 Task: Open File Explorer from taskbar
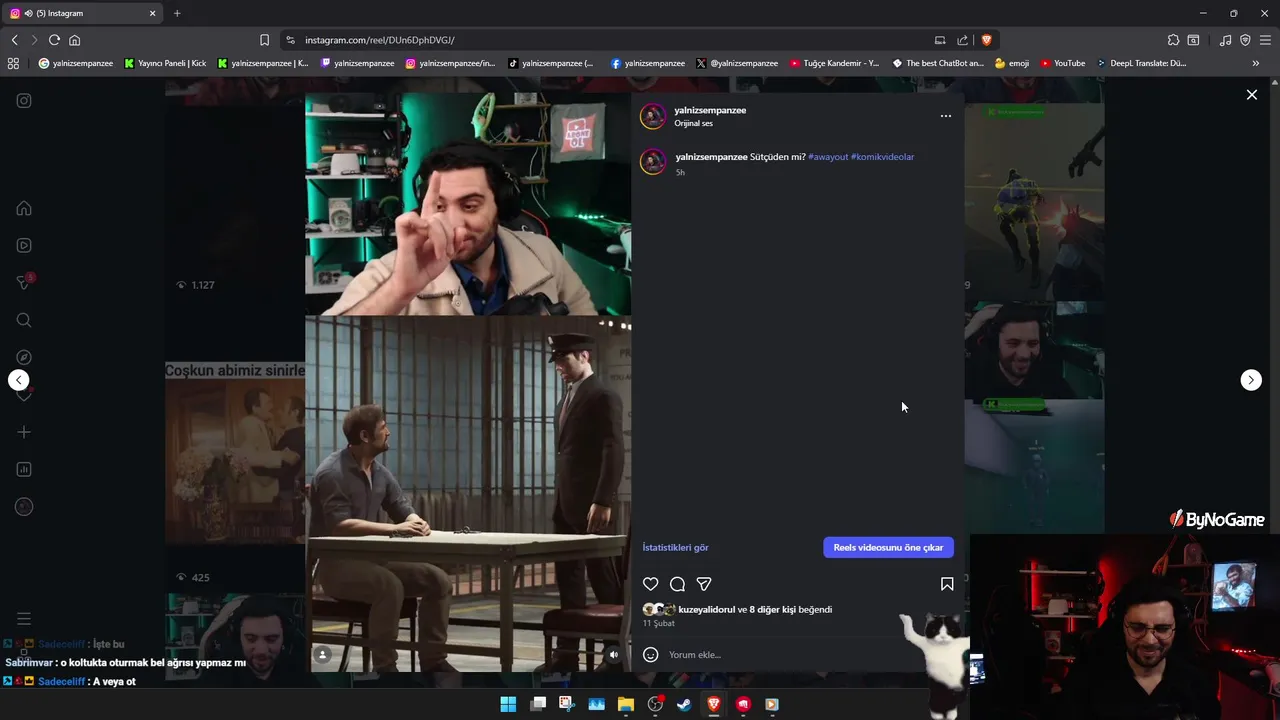point(626,704)
